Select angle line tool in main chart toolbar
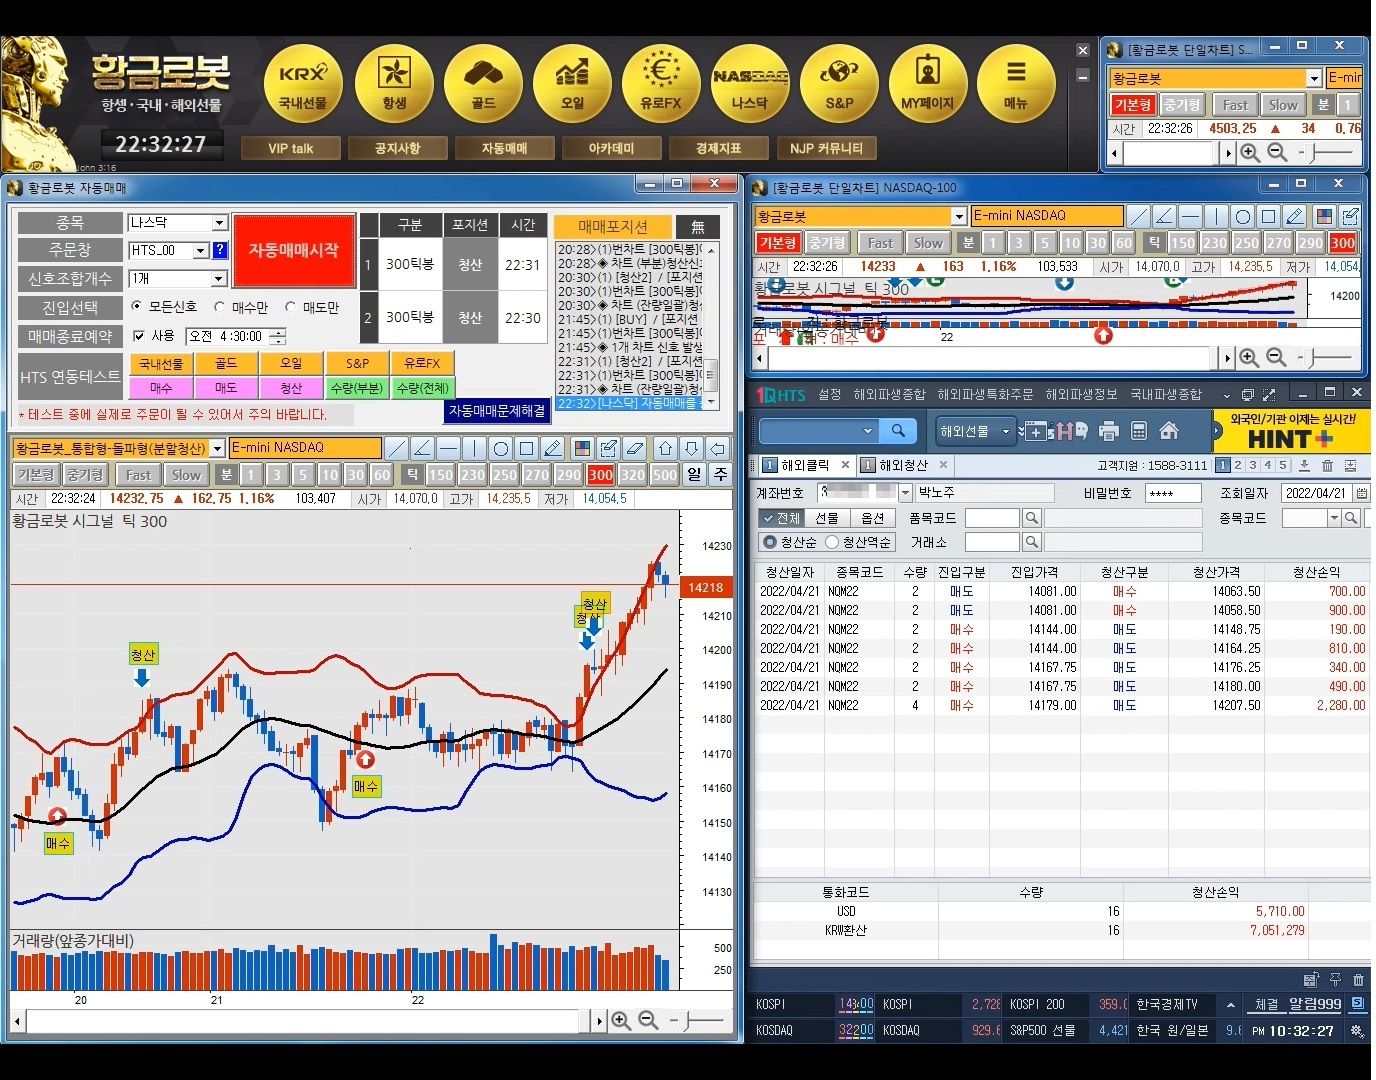Screen dimensions: 1376x1080 pos(422,448)
